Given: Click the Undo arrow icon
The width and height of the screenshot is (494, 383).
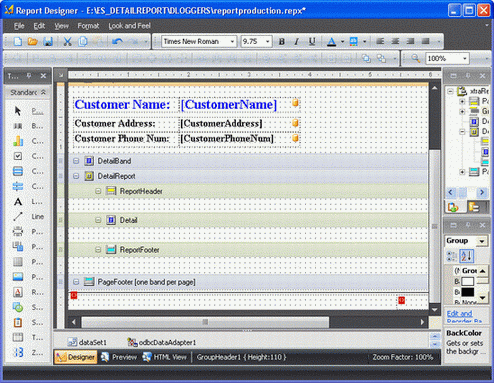Looking at the screenshot, I should pyautogui.click(x=117, y=42).
